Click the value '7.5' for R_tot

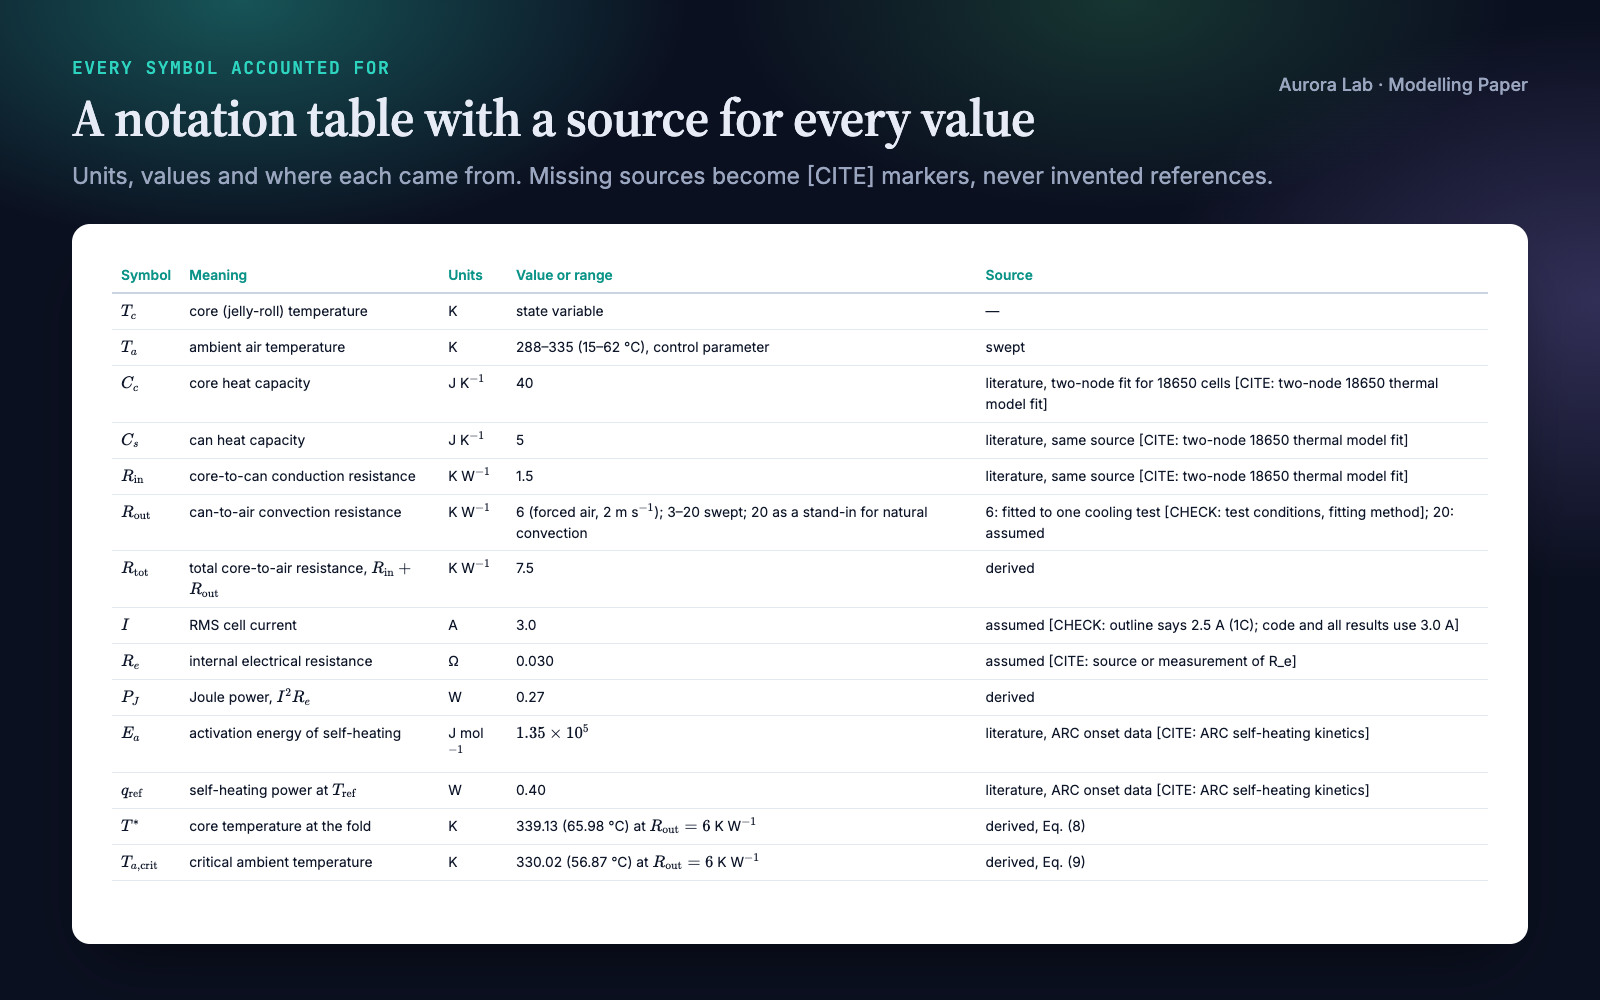click(525, 568)
